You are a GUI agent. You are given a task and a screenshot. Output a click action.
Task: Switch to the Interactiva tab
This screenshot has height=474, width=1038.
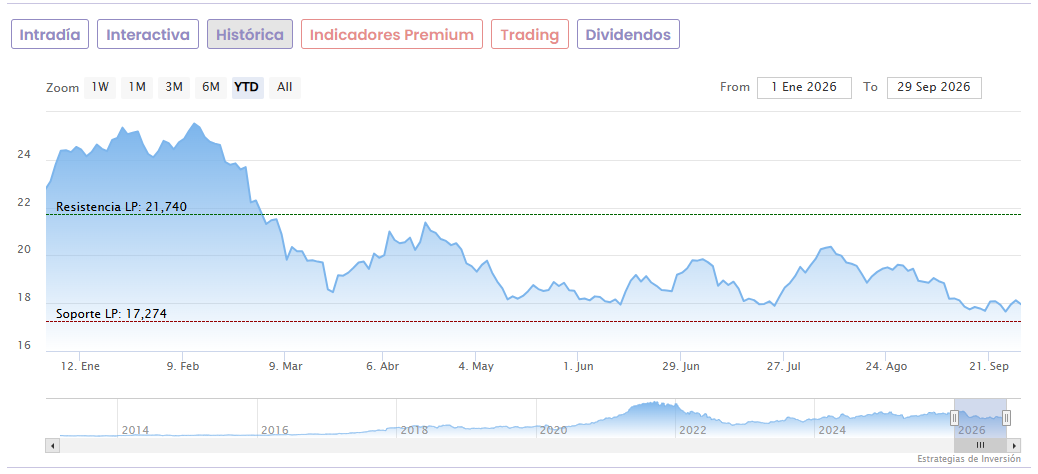click(148, 34)
